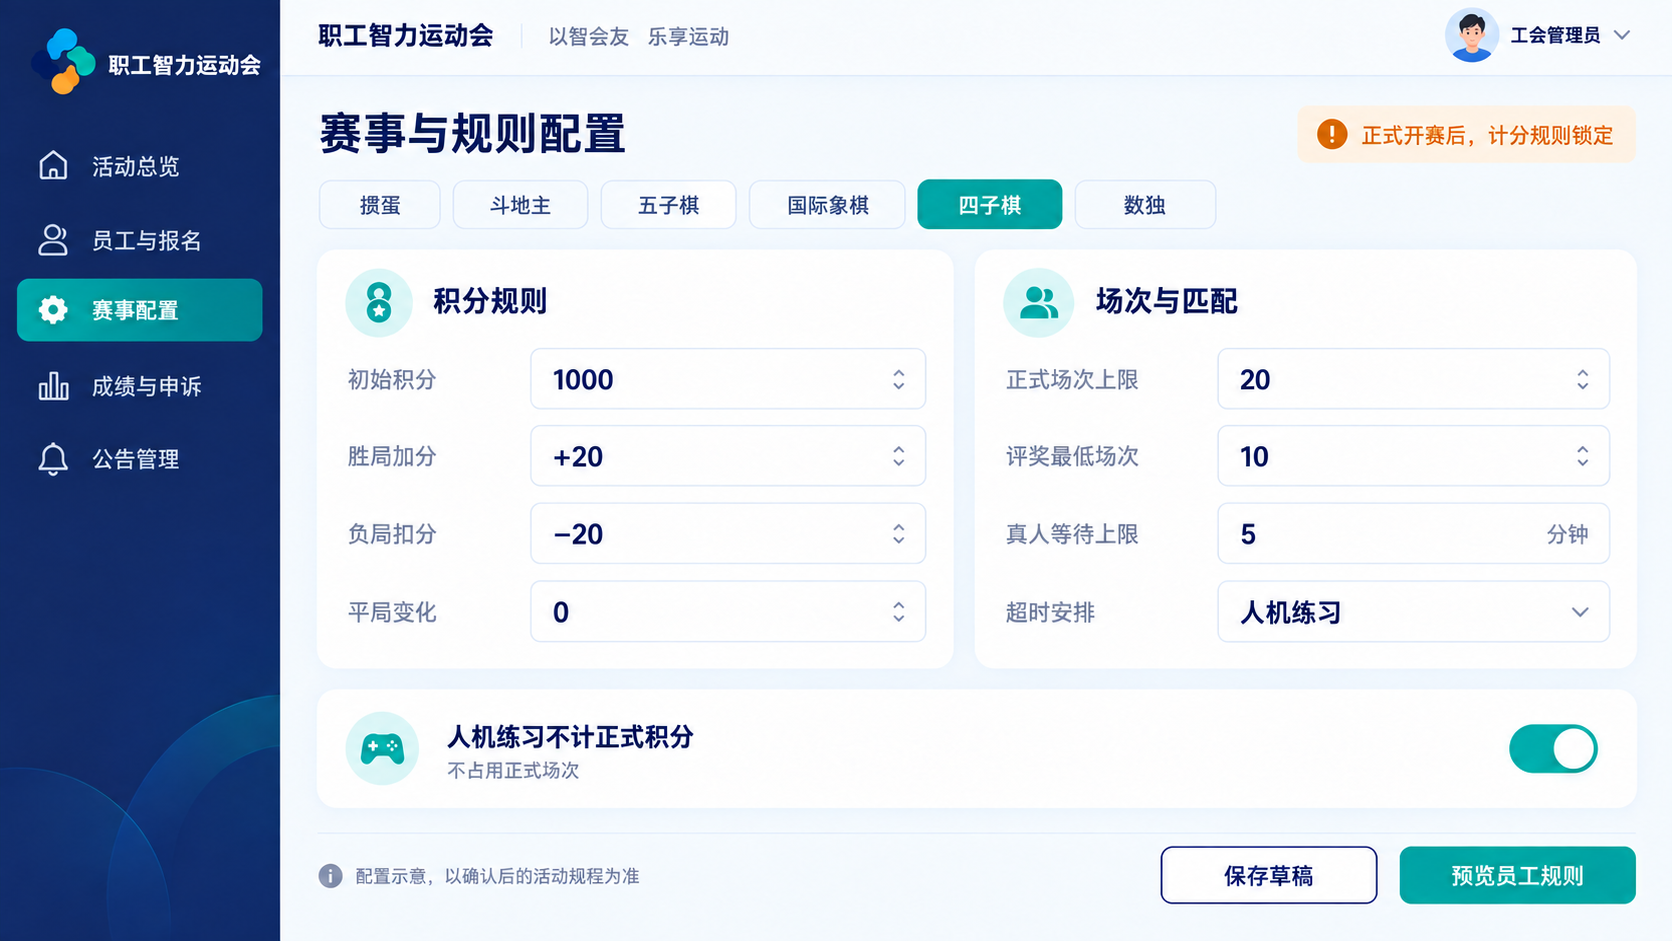Click the 工会管理员 user name
Viewport: 1672px width, 941px height.
pyautogui.click(x=1555, y=35)
